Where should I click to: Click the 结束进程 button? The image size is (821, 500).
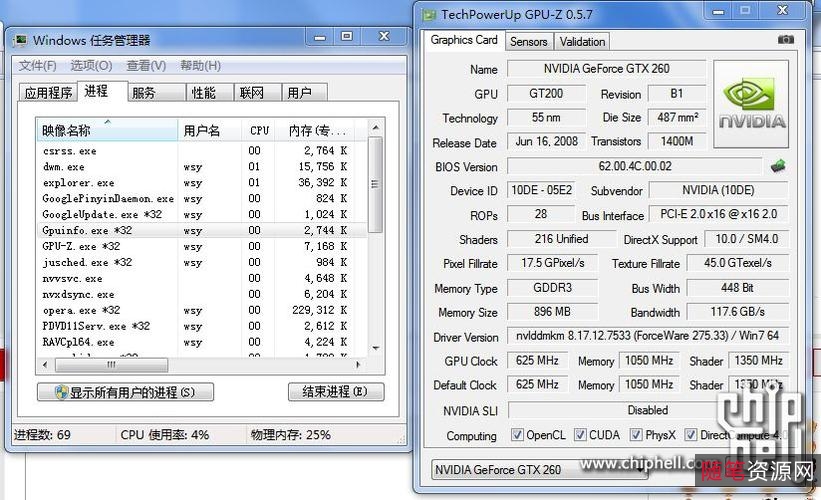click(336, 392)
